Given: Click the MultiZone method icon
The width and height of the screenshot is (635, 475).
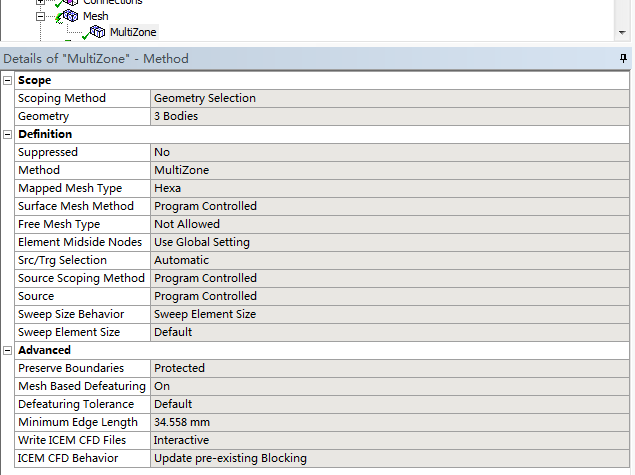Looking at the screenshot, I should tap(97, 32).
